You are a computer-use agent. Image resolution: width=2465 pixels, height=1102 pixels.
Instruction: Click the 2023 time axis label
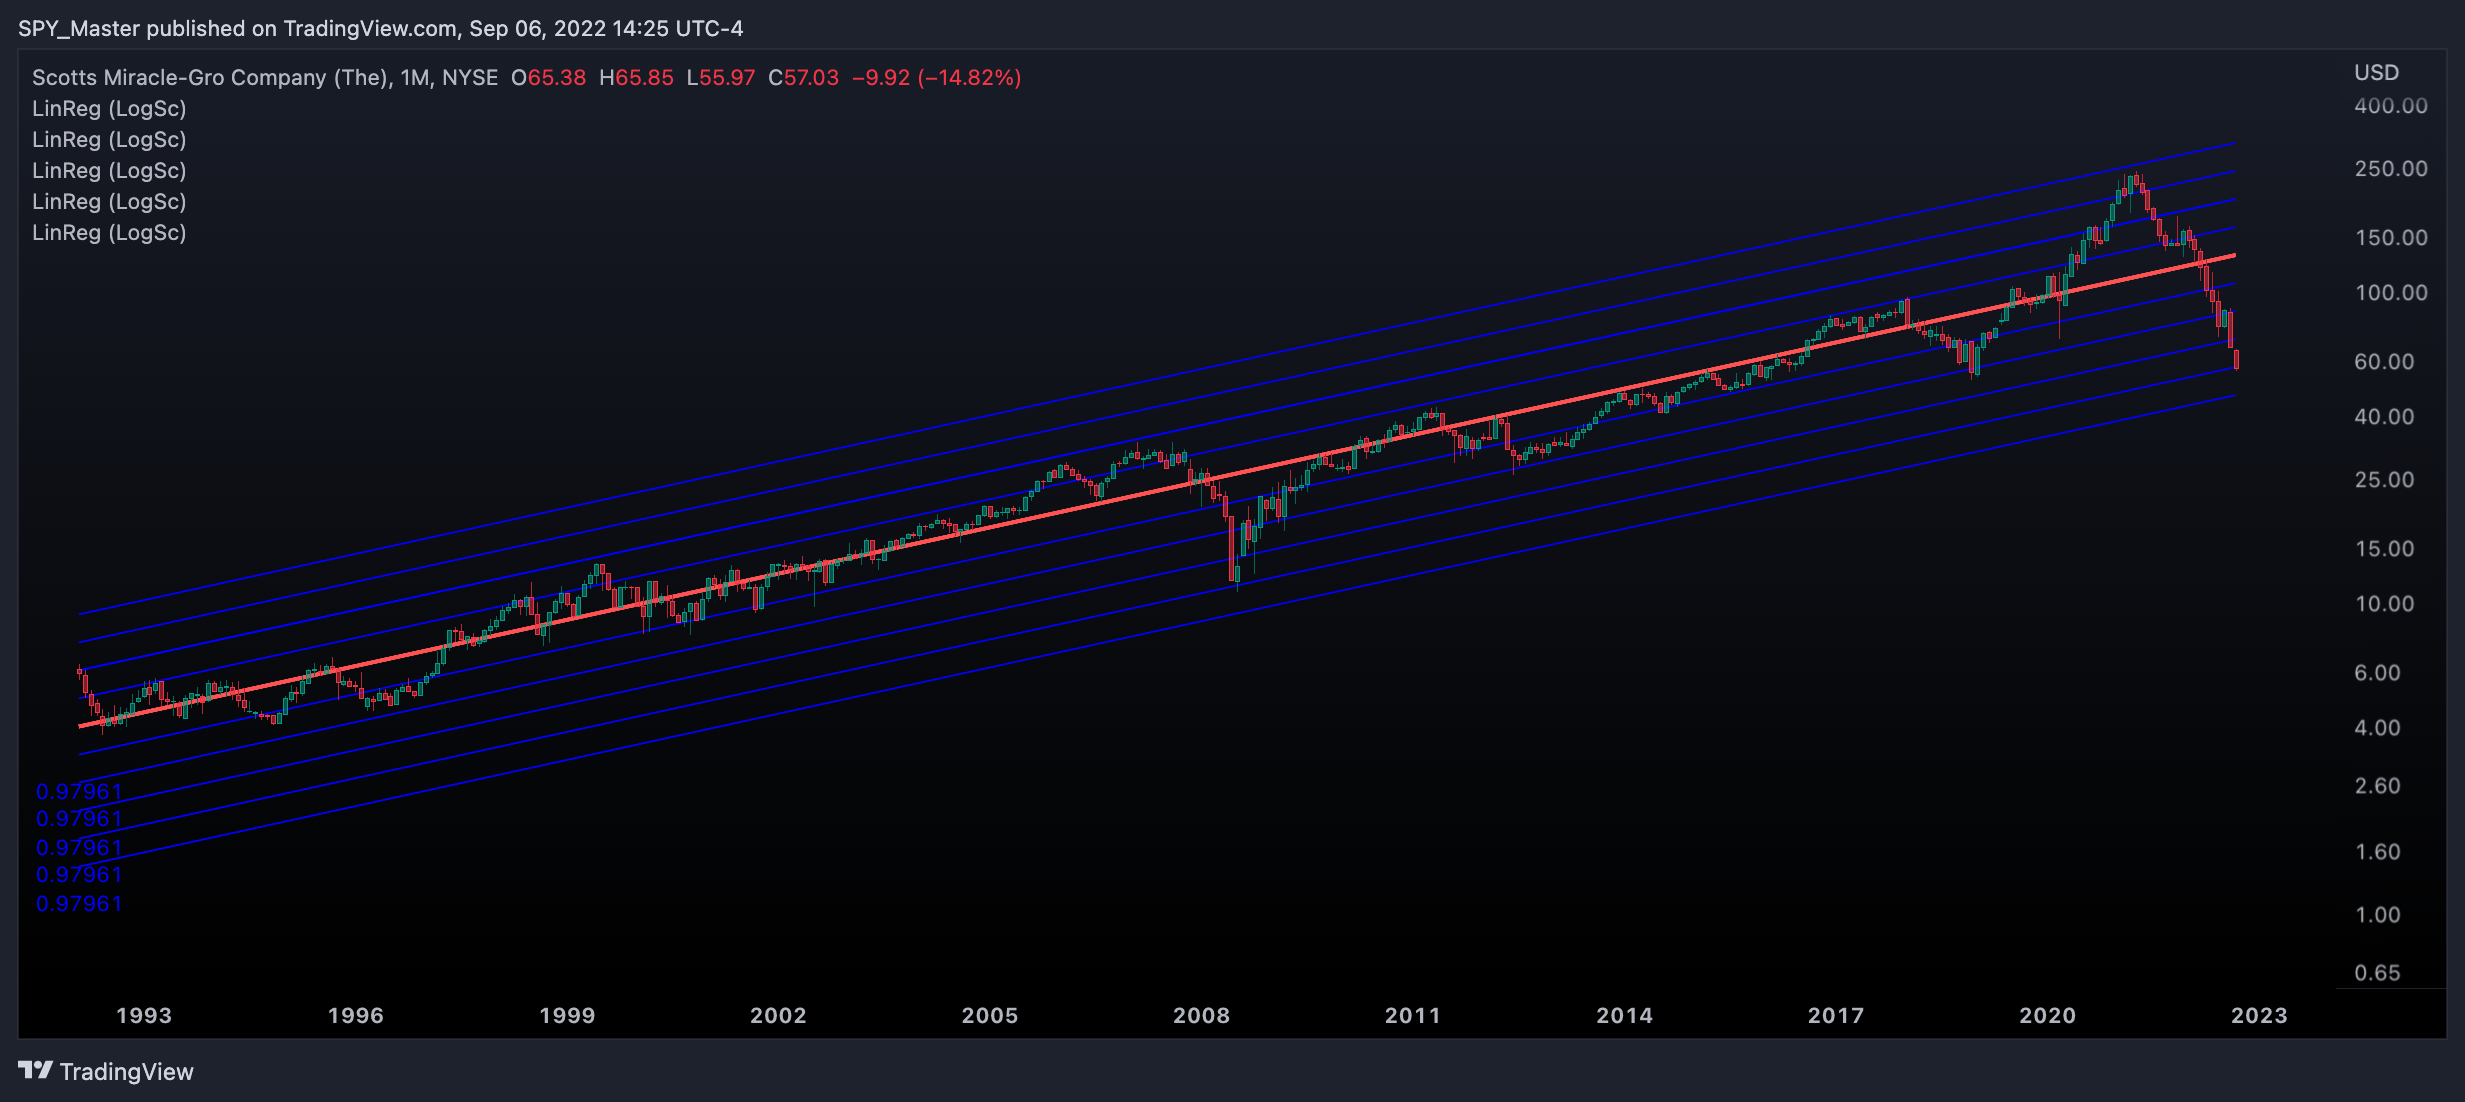2259,1016
